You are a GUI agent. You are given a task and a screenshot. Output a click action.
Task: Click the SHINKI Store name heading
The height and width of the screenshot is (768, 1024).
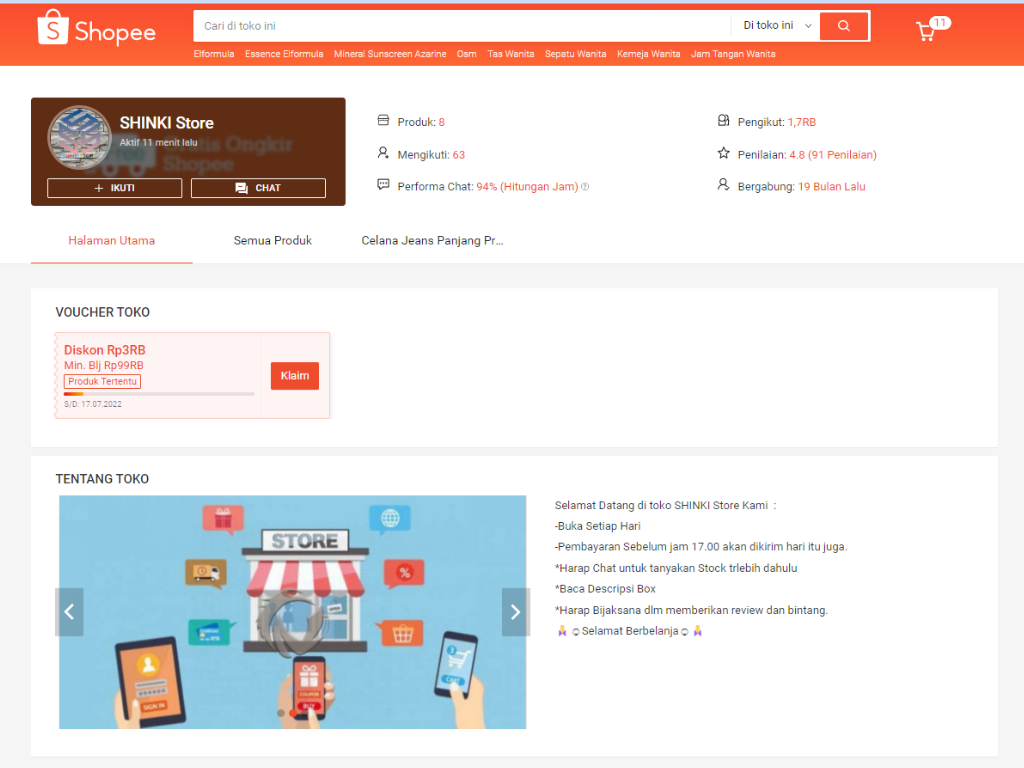coord(167,123)
